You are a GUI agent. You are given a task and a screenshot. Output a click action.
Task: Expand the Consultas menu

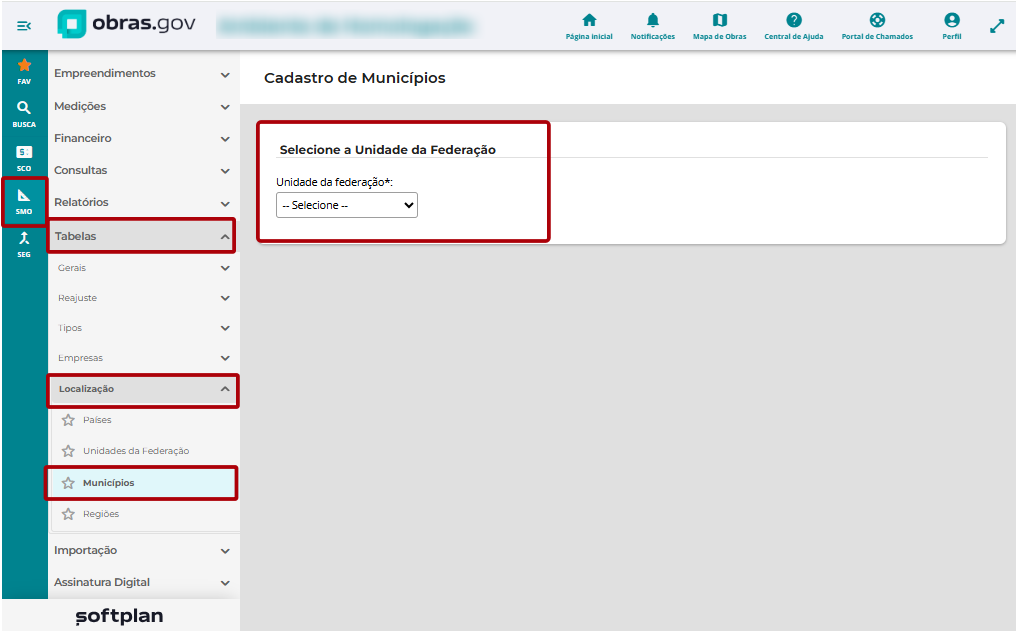click(x=143, y=170)
